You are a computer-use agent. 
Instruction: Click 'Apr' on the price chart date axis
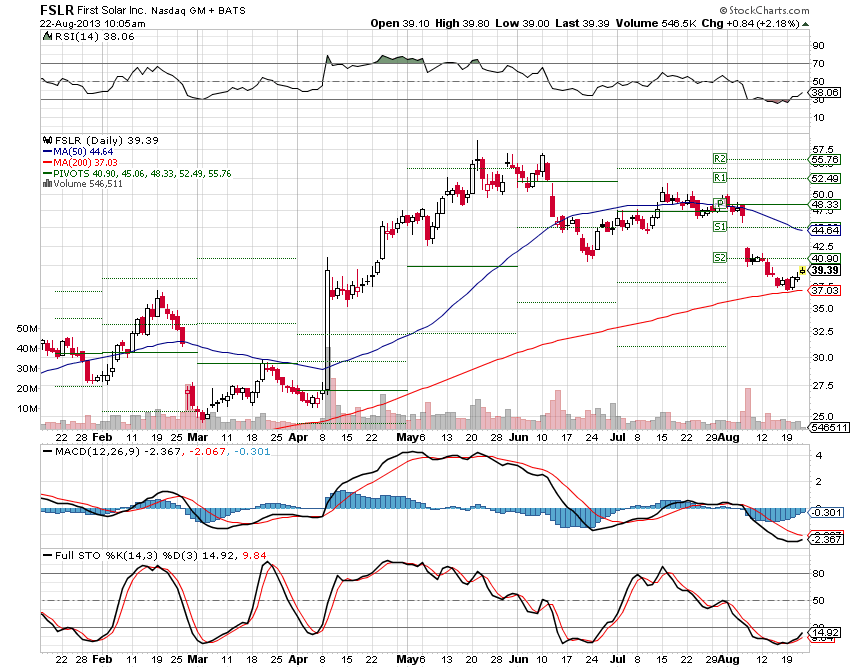(298, 438)
